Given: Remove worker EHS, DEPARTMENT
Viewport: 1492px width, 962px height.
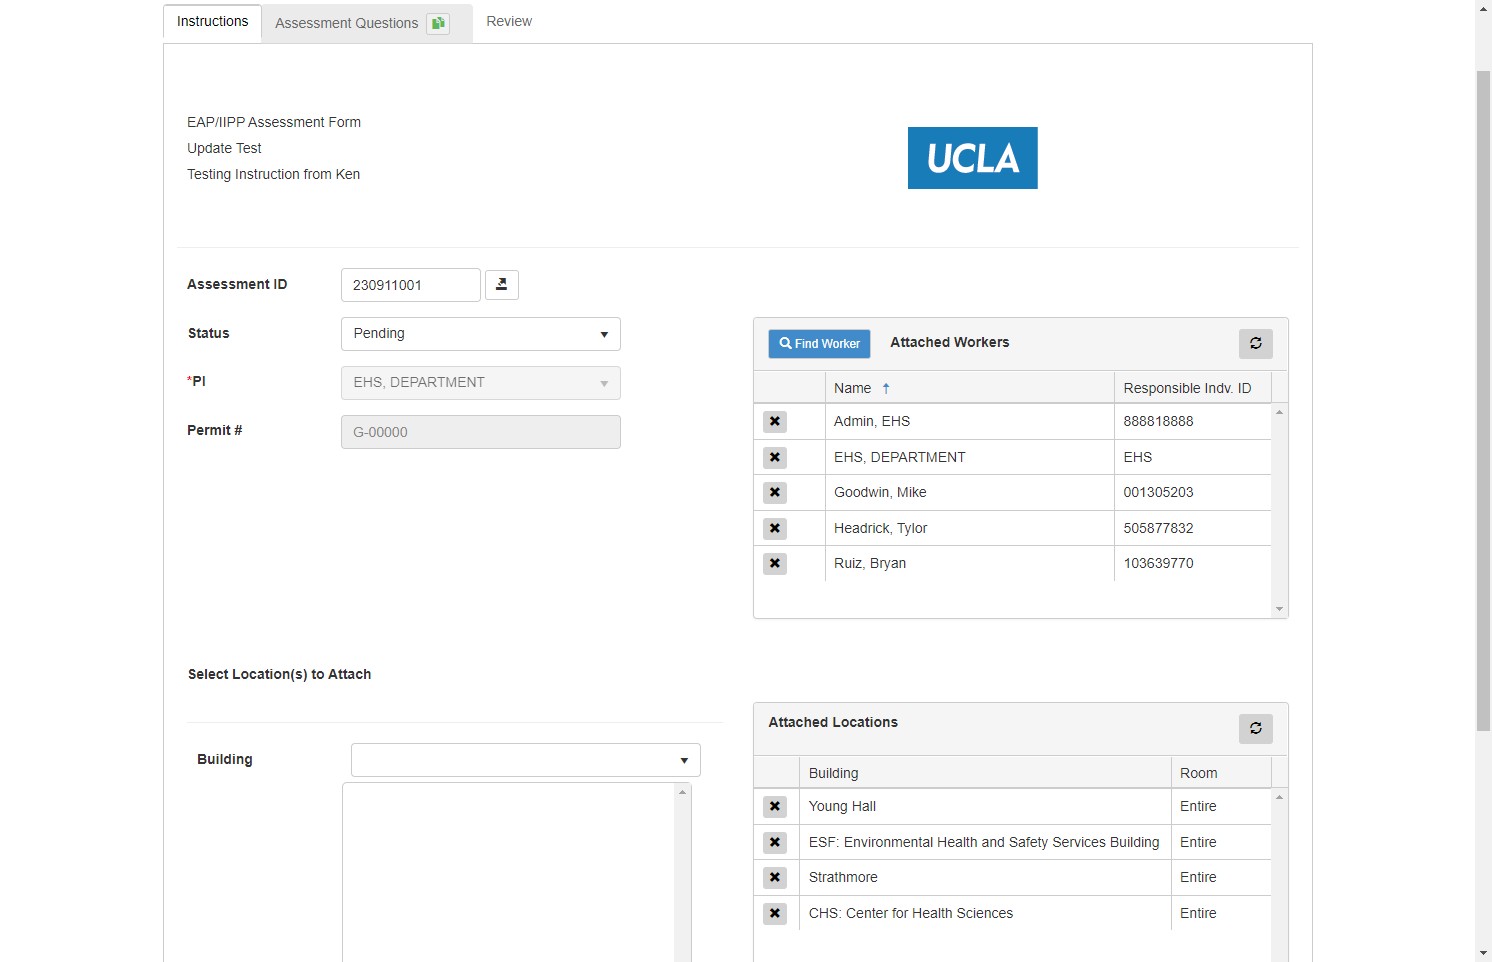Looking at the screenshot, I should (x=775, y=458).
